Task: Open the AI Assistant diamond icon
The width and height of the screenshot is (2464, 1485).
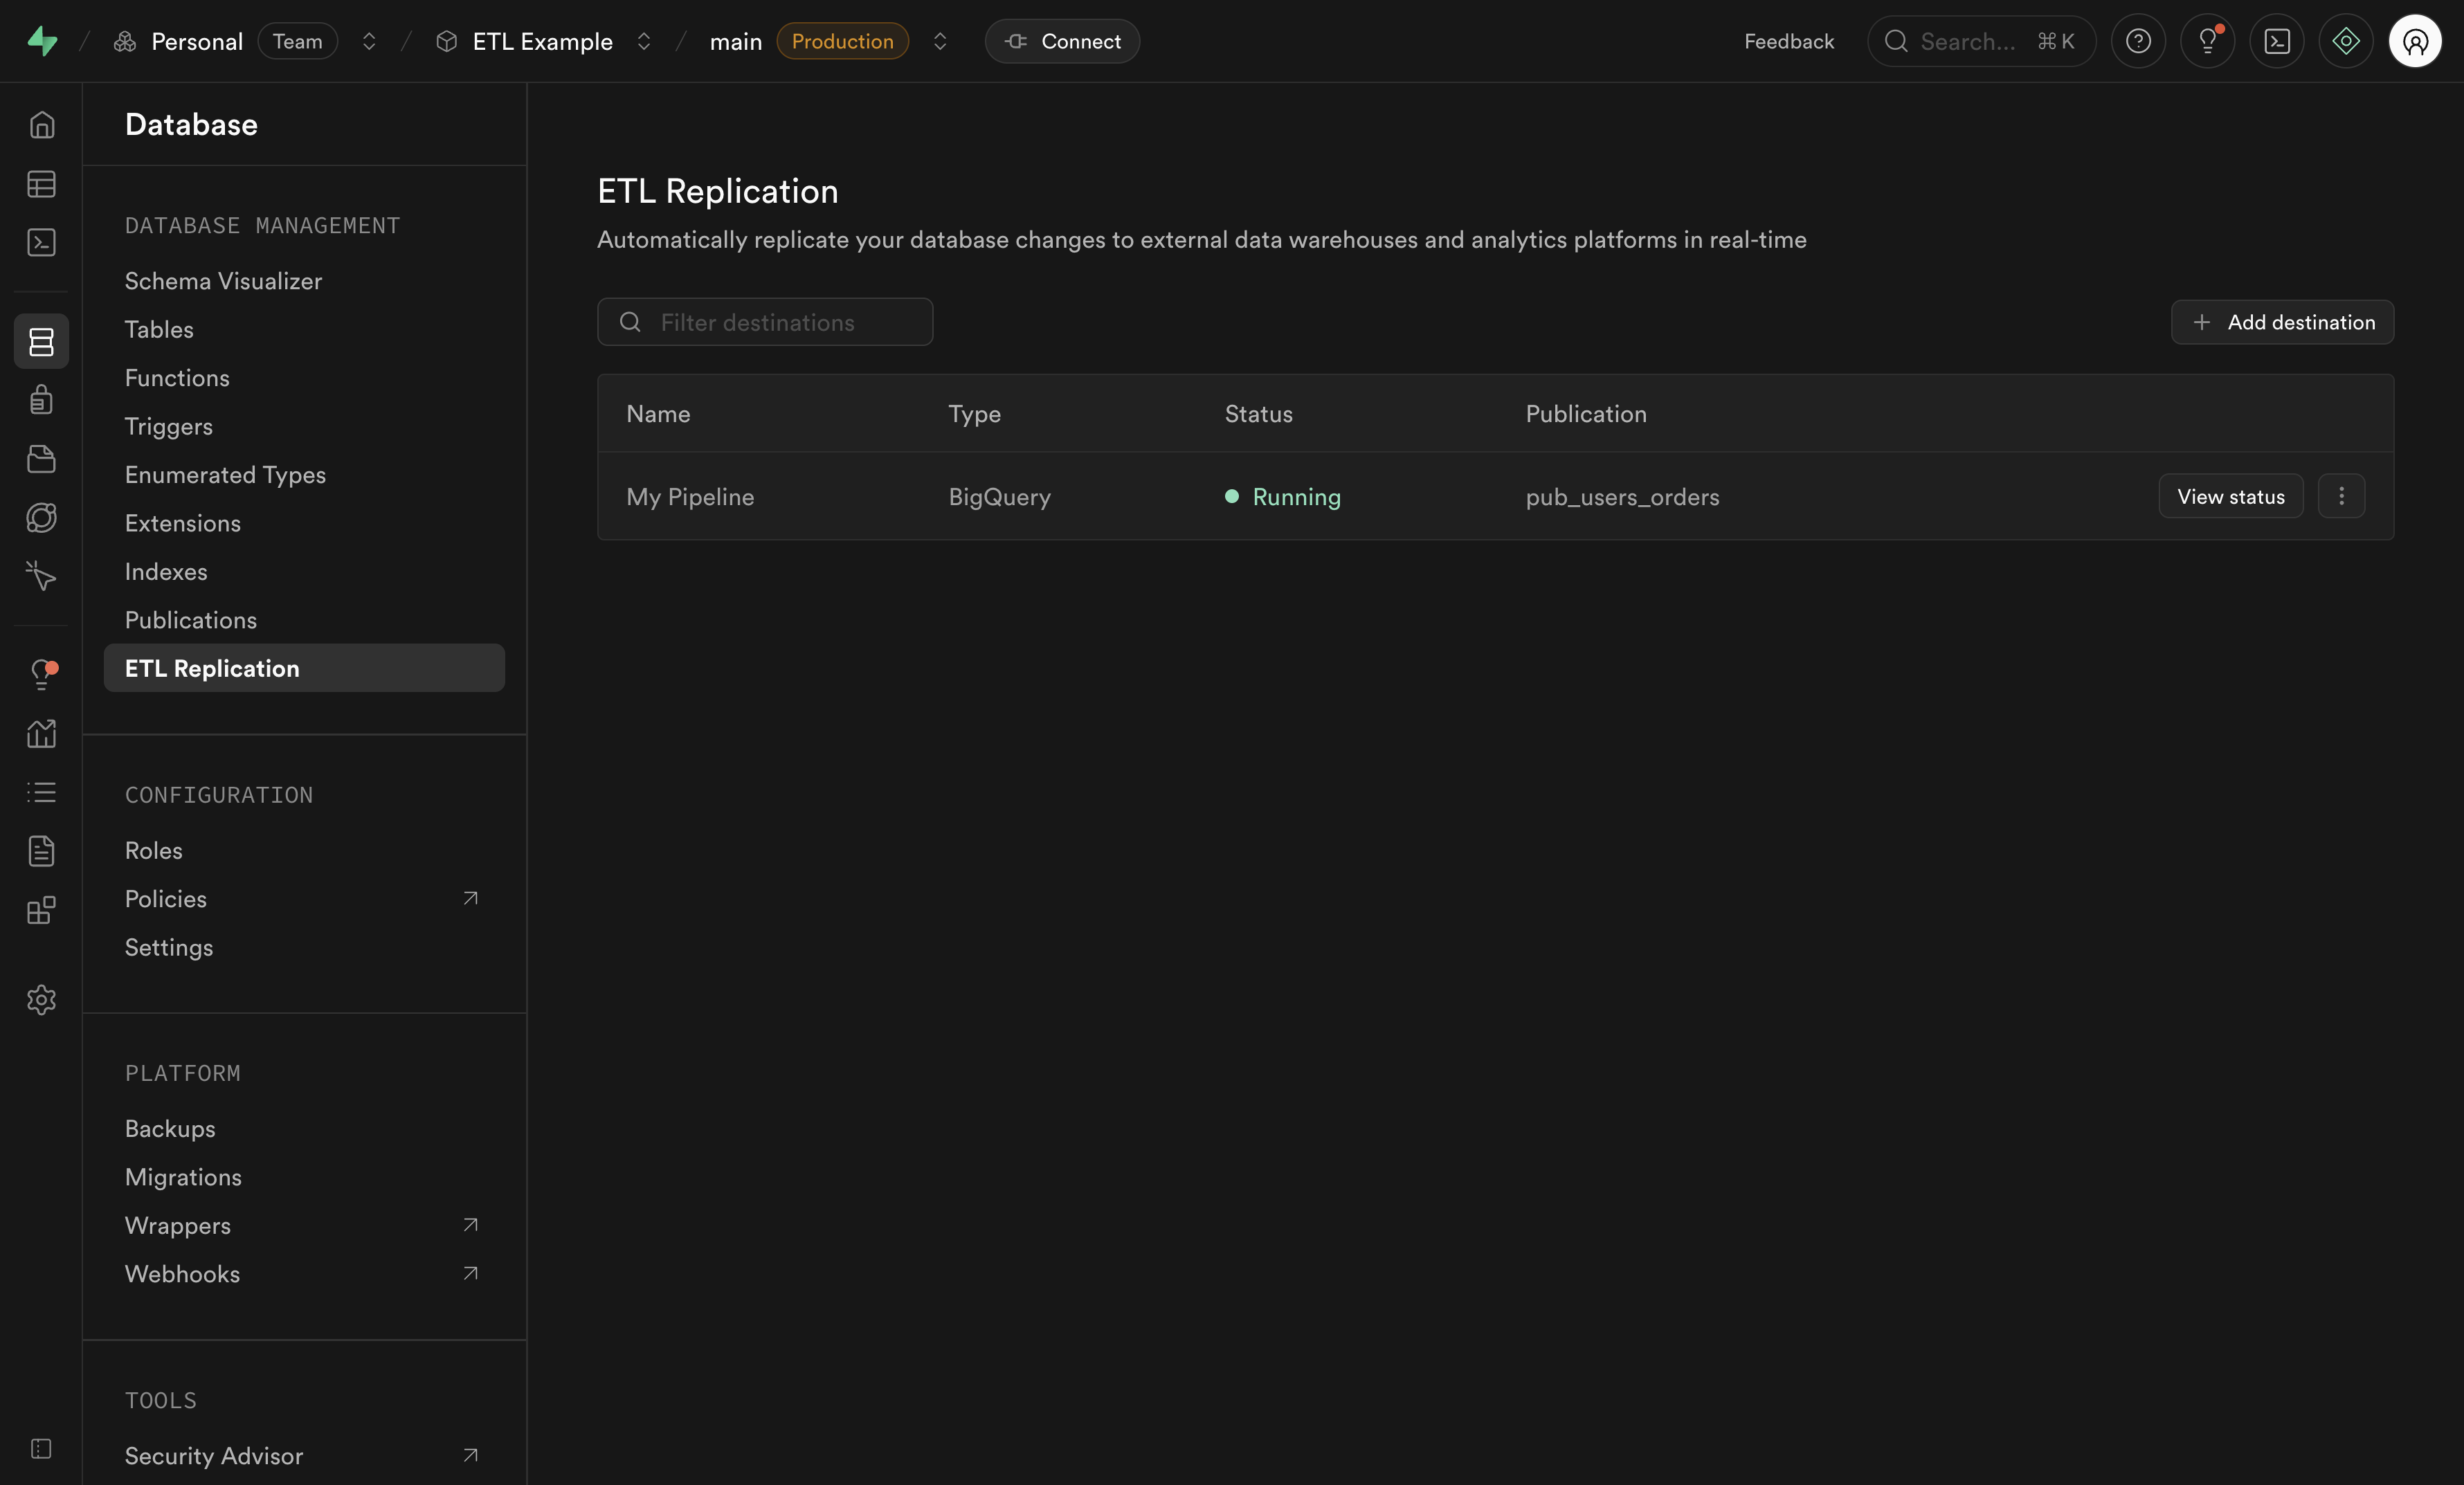Action: point(2346,41)
